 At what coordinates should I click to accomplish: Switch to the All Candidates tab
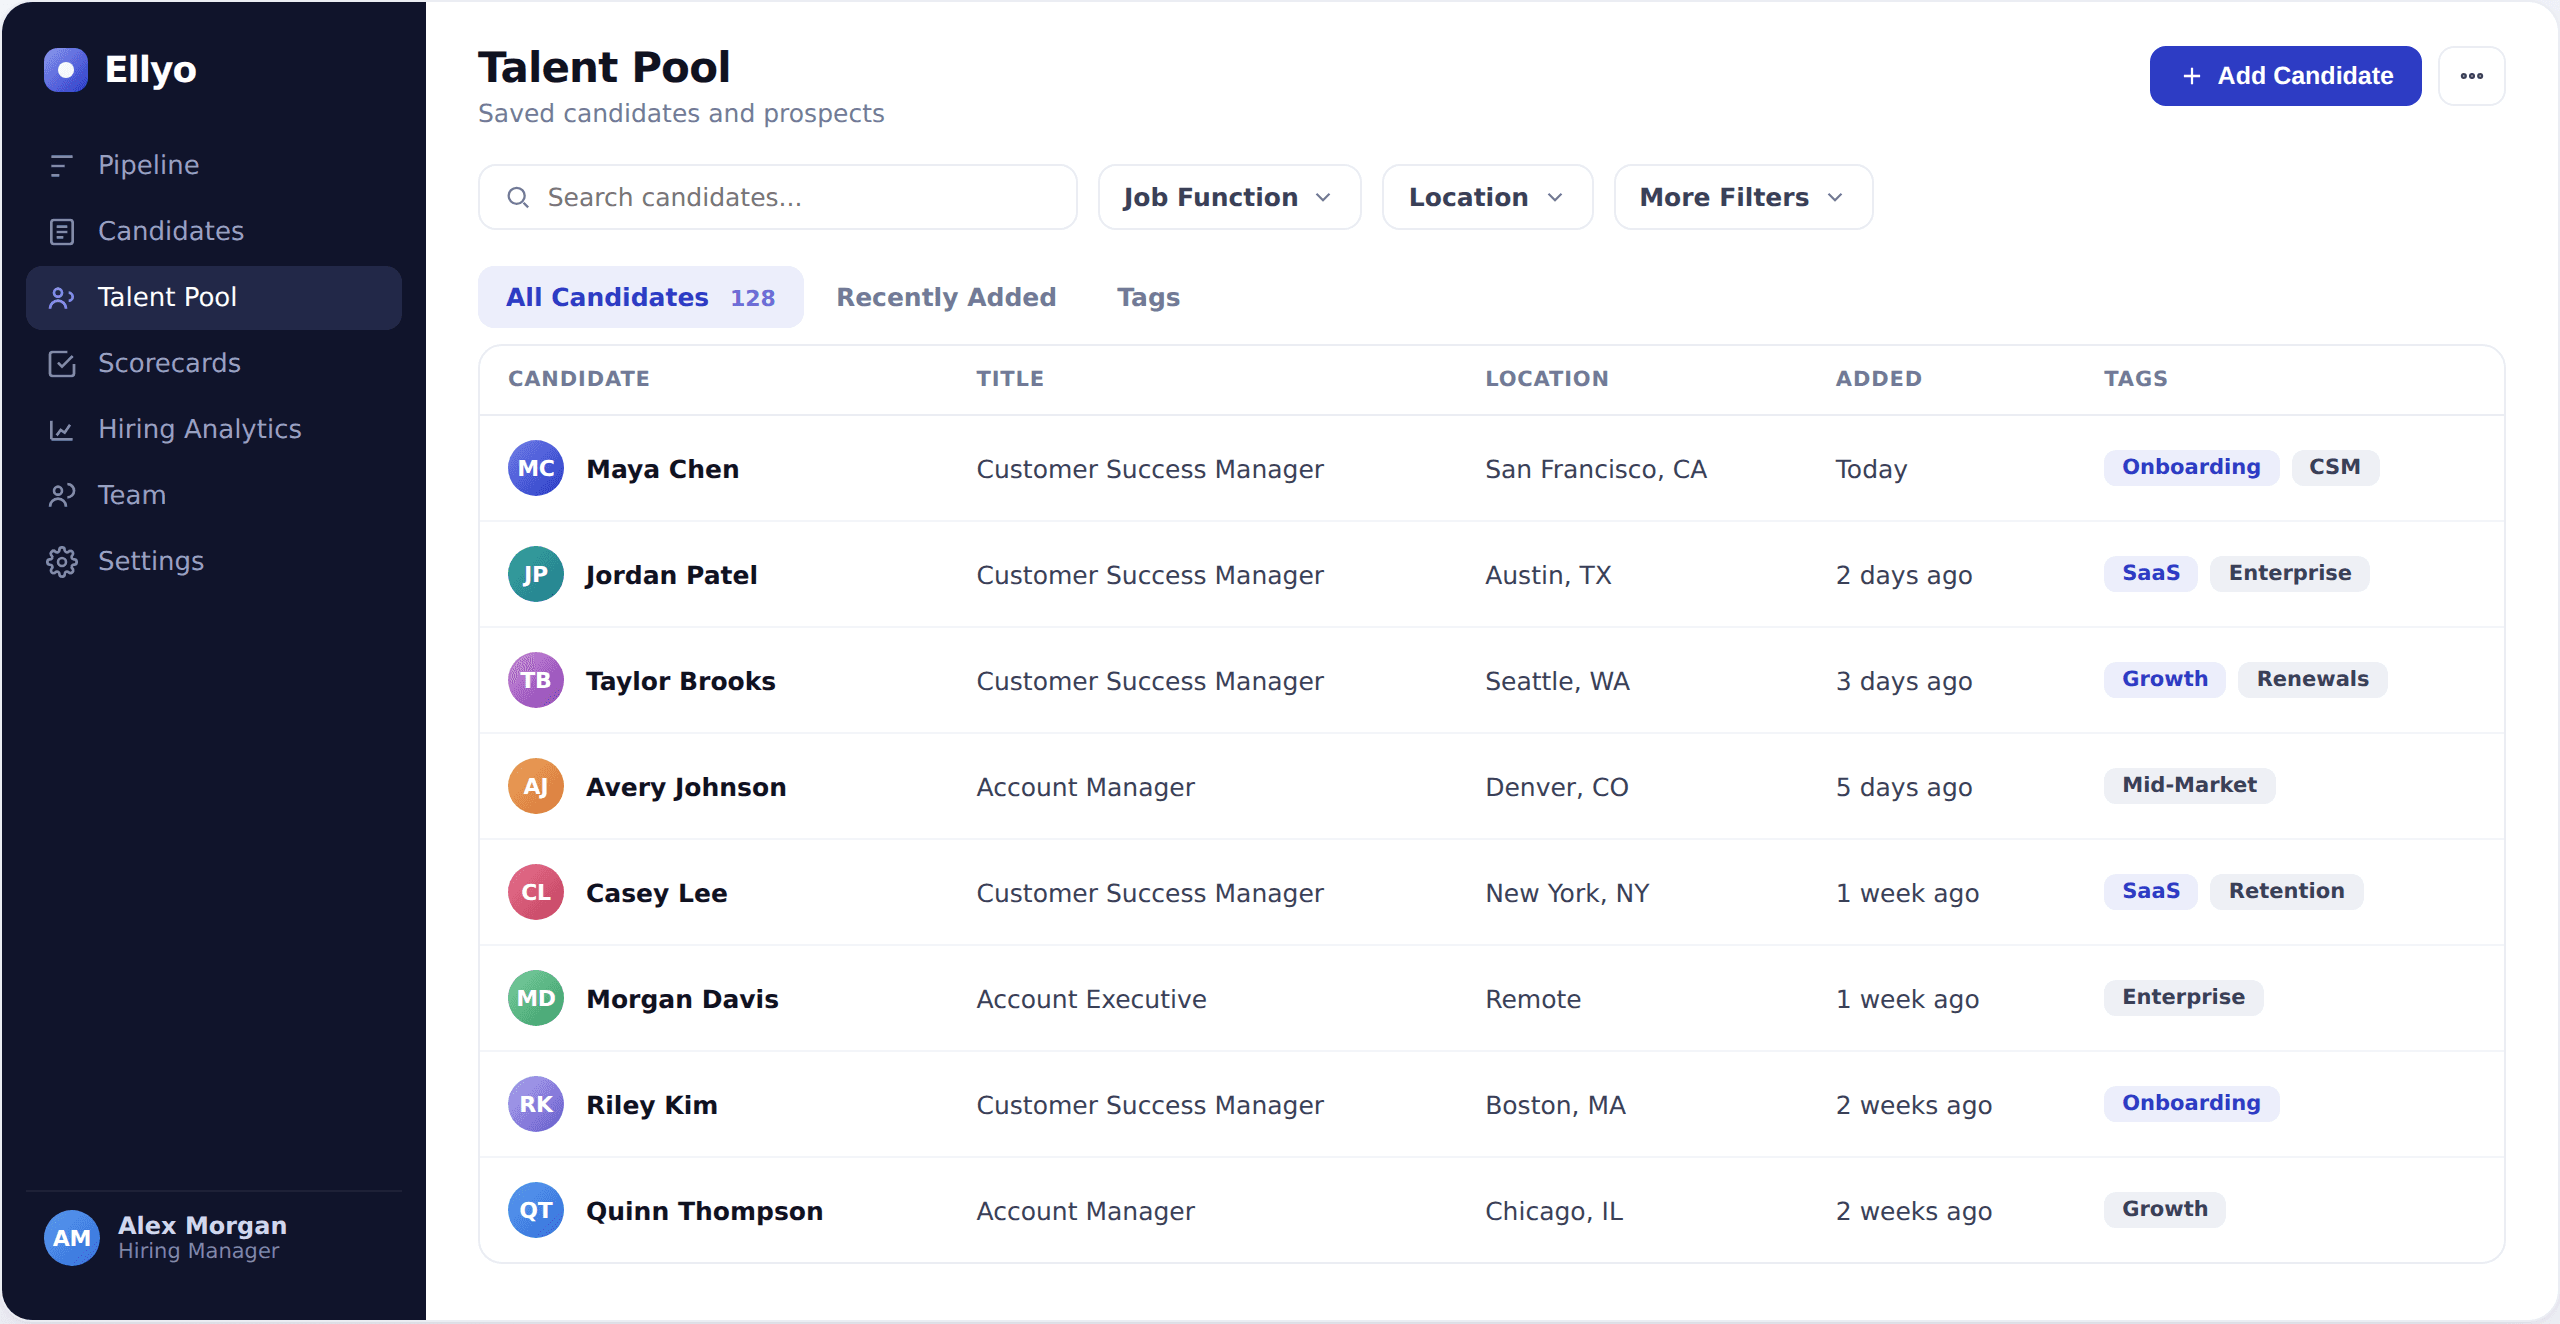640,297
